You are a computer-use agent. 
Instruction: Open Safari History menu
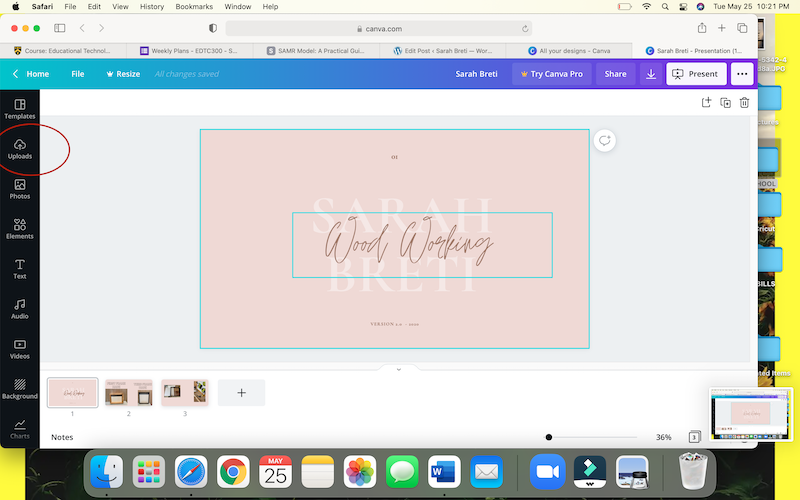click(152, 7)
